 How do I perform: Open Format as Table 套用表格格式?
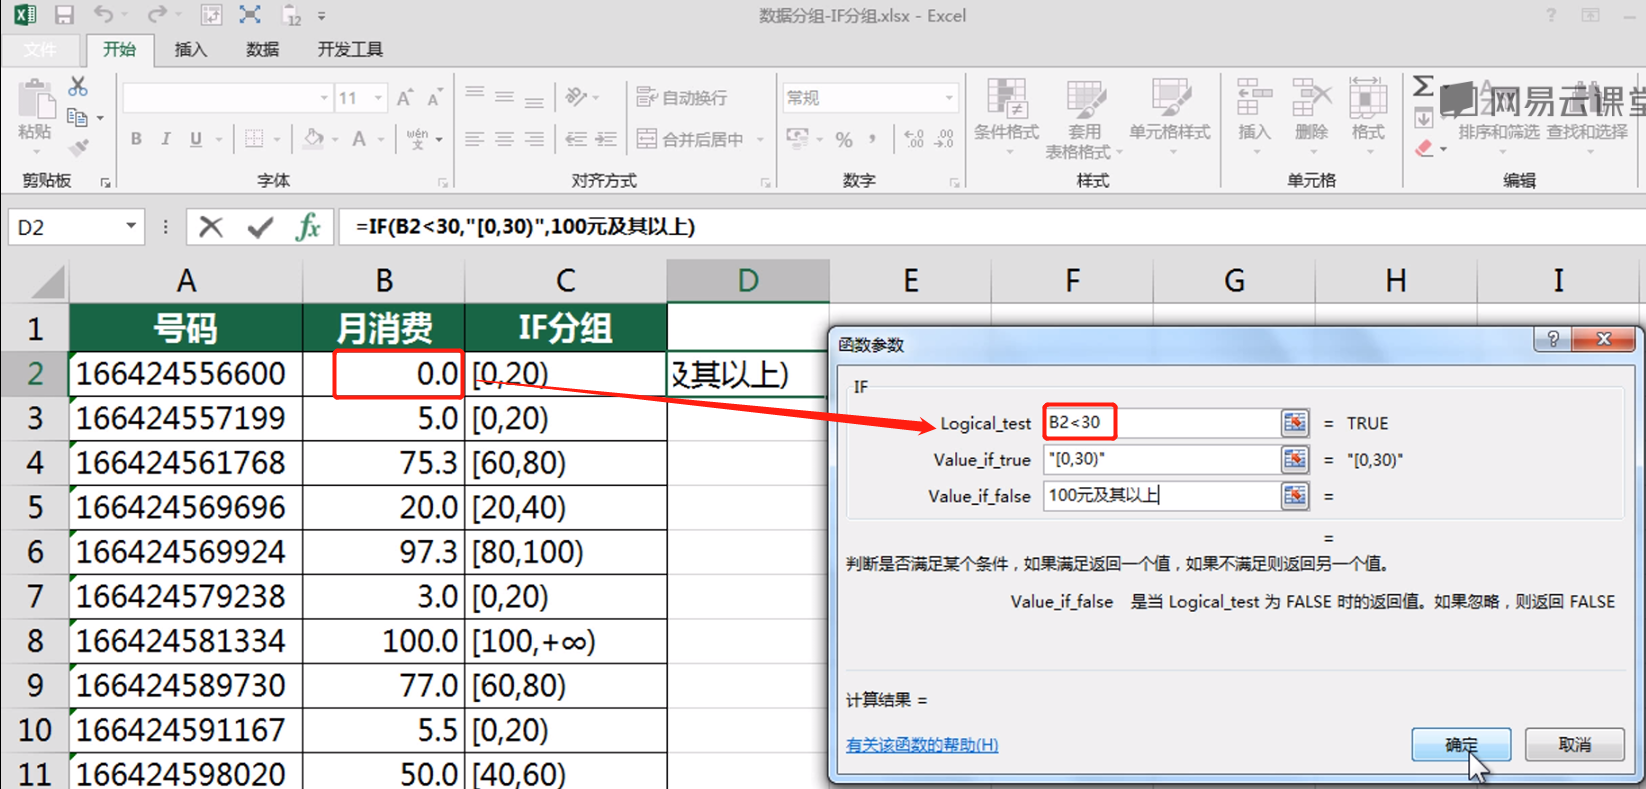(x=1083, y=118)
